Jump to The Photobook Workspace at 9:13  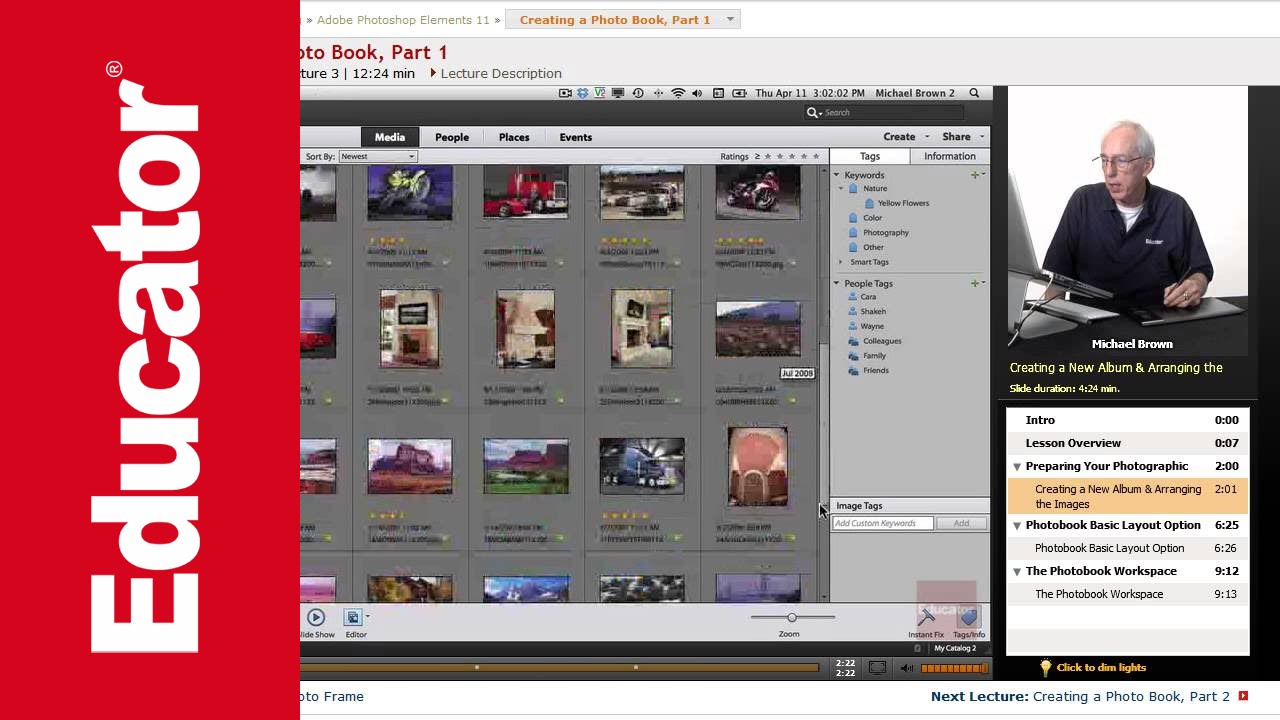click(x=1127, y=594)
